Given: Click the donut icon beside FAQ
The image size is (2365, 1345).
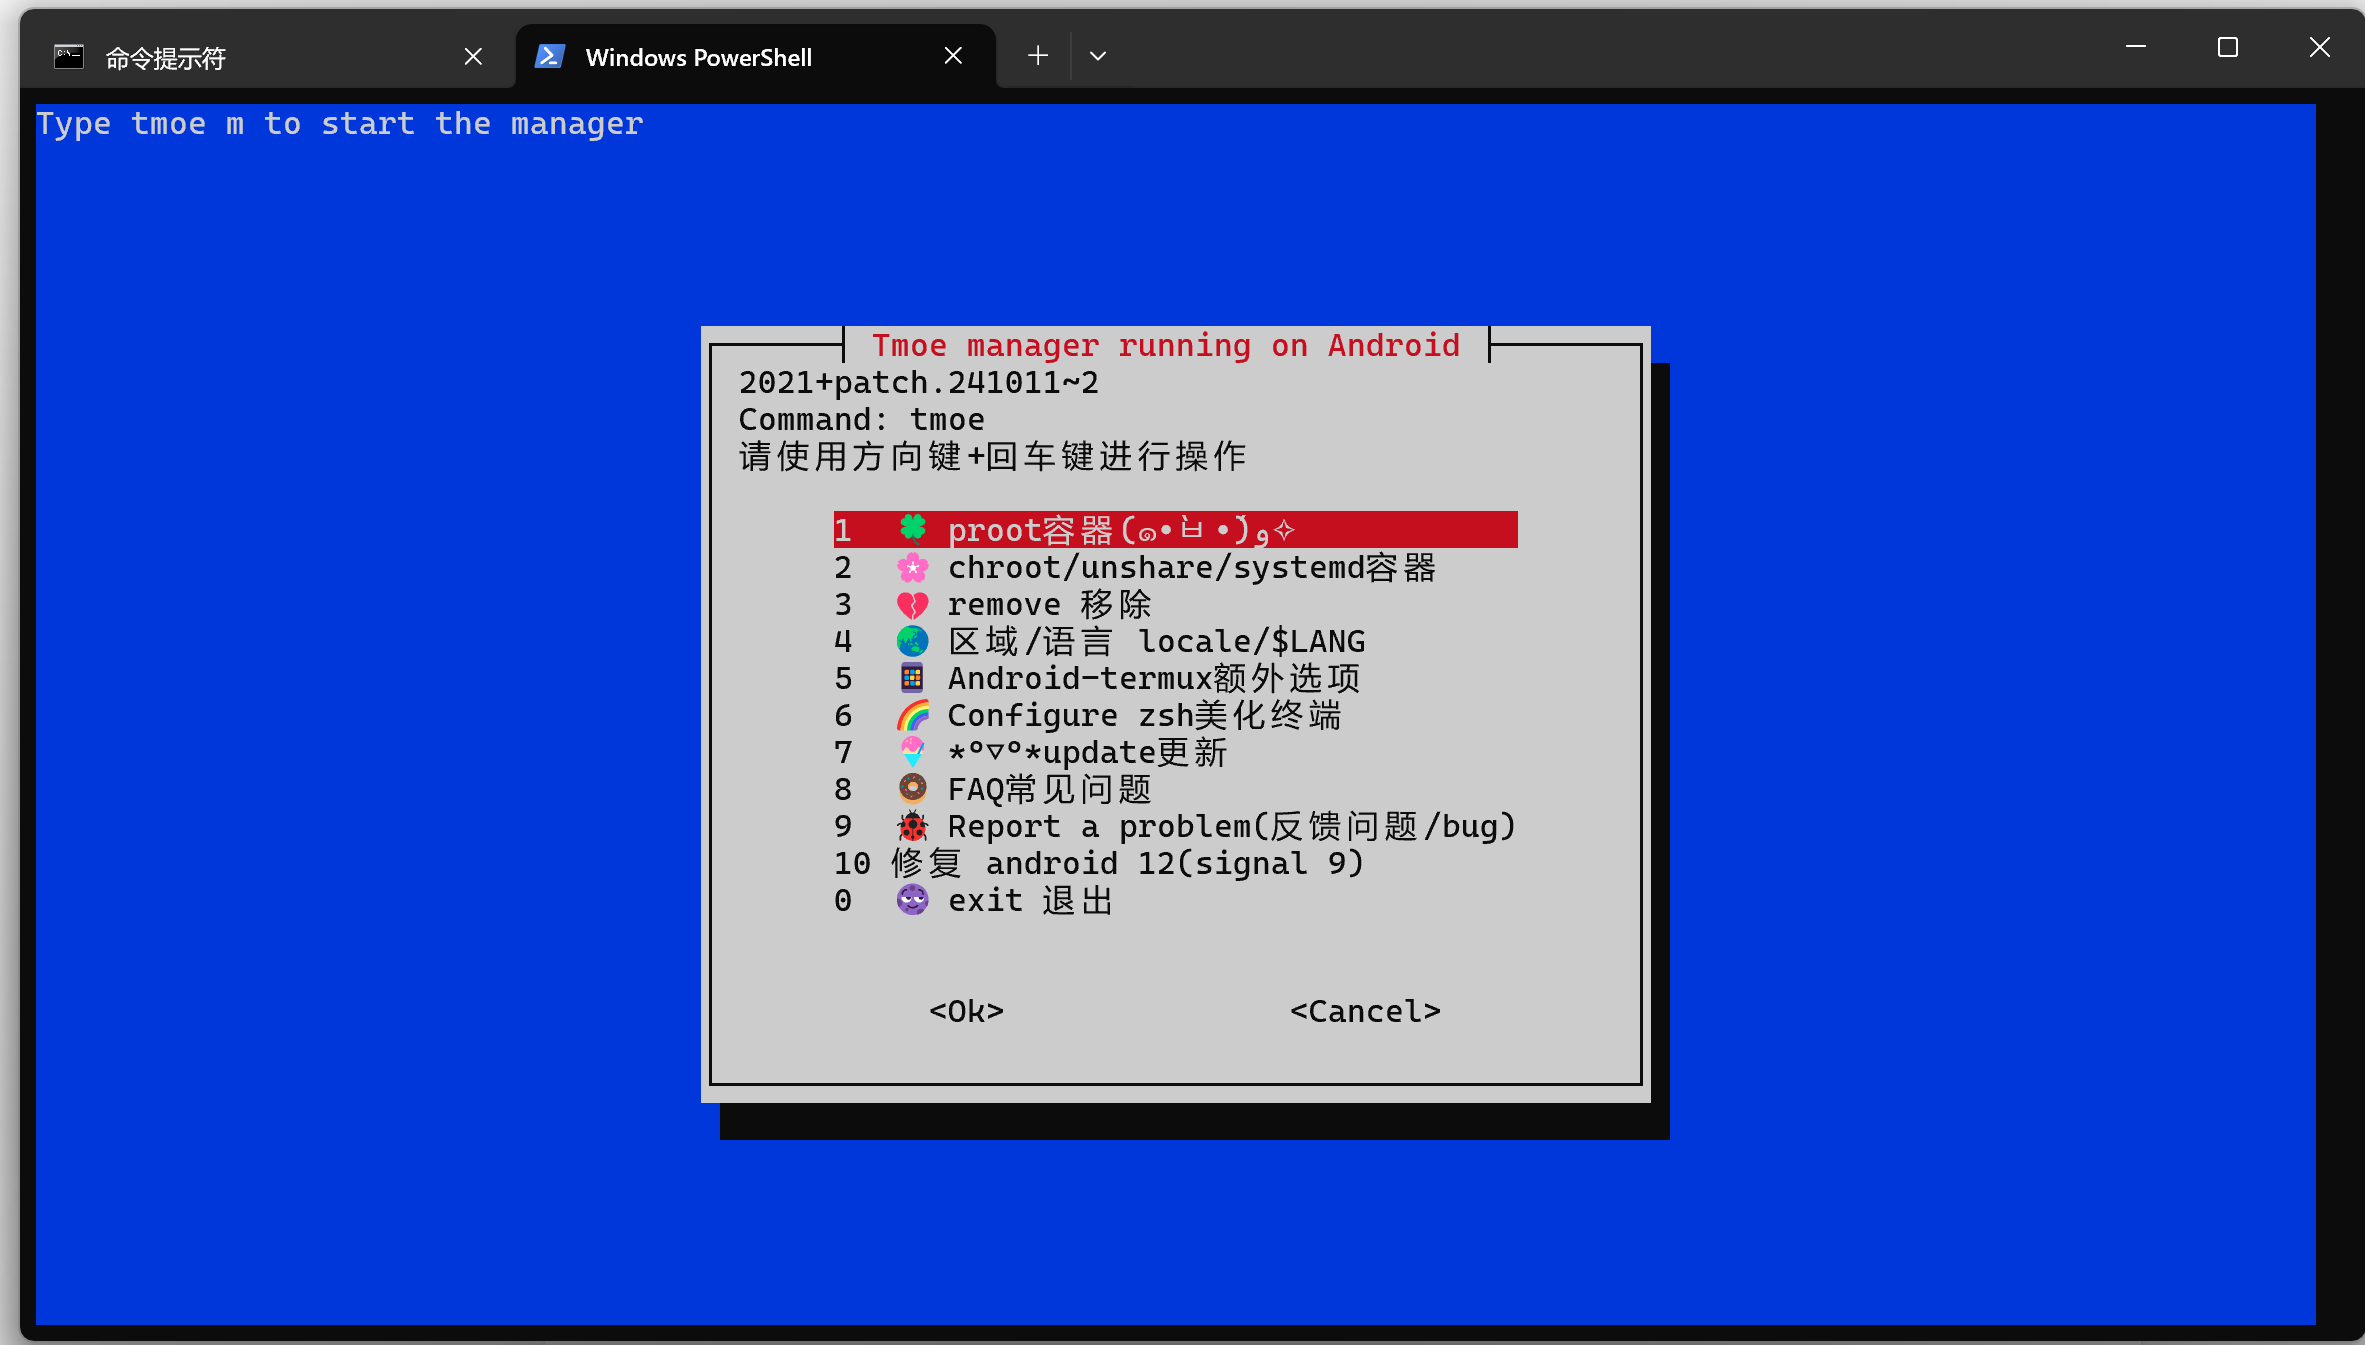Looking at the screenshot, I should [x=912, y=789].
